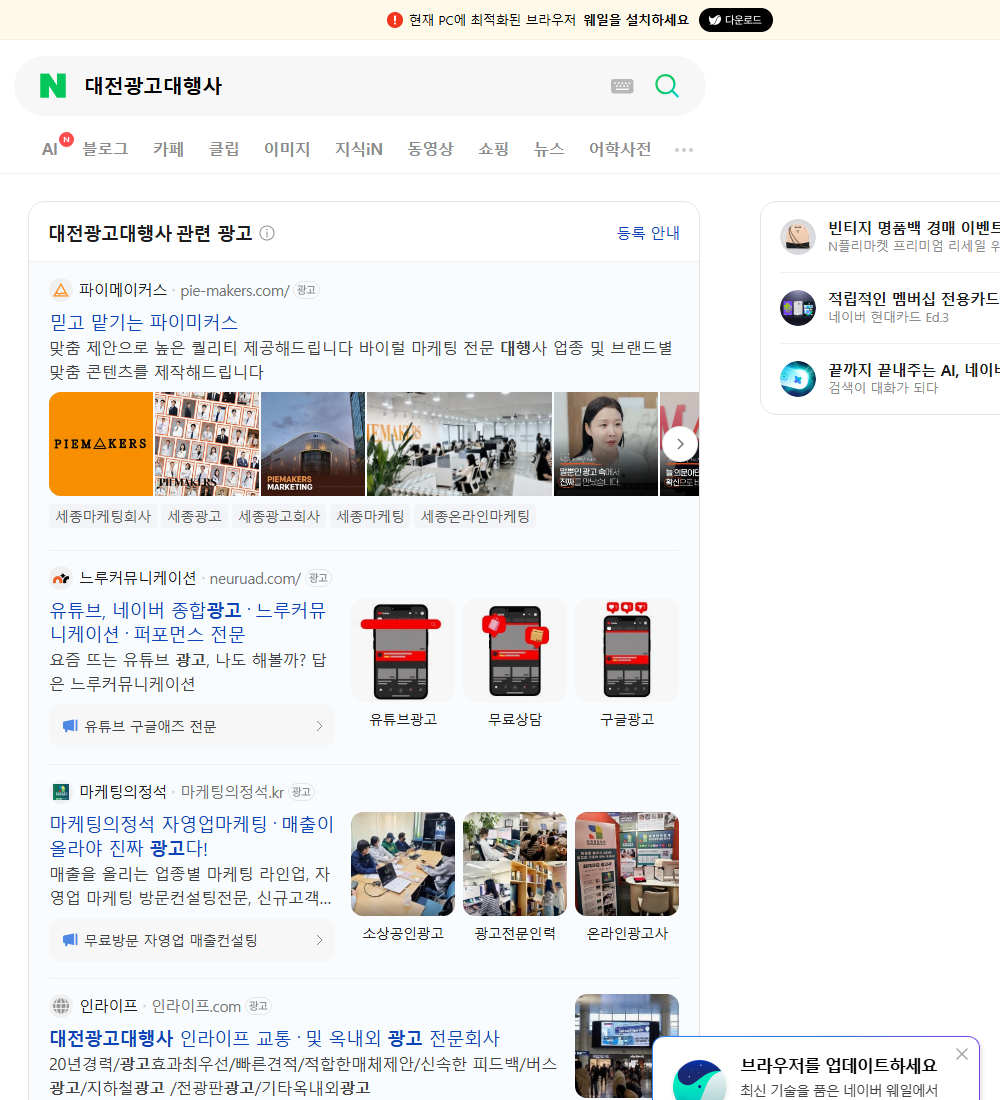Viewport: 1000px width, 1100px height.
Task: Click the 느루커뮤니케이션 favicon
Action: tap(61, 578)
